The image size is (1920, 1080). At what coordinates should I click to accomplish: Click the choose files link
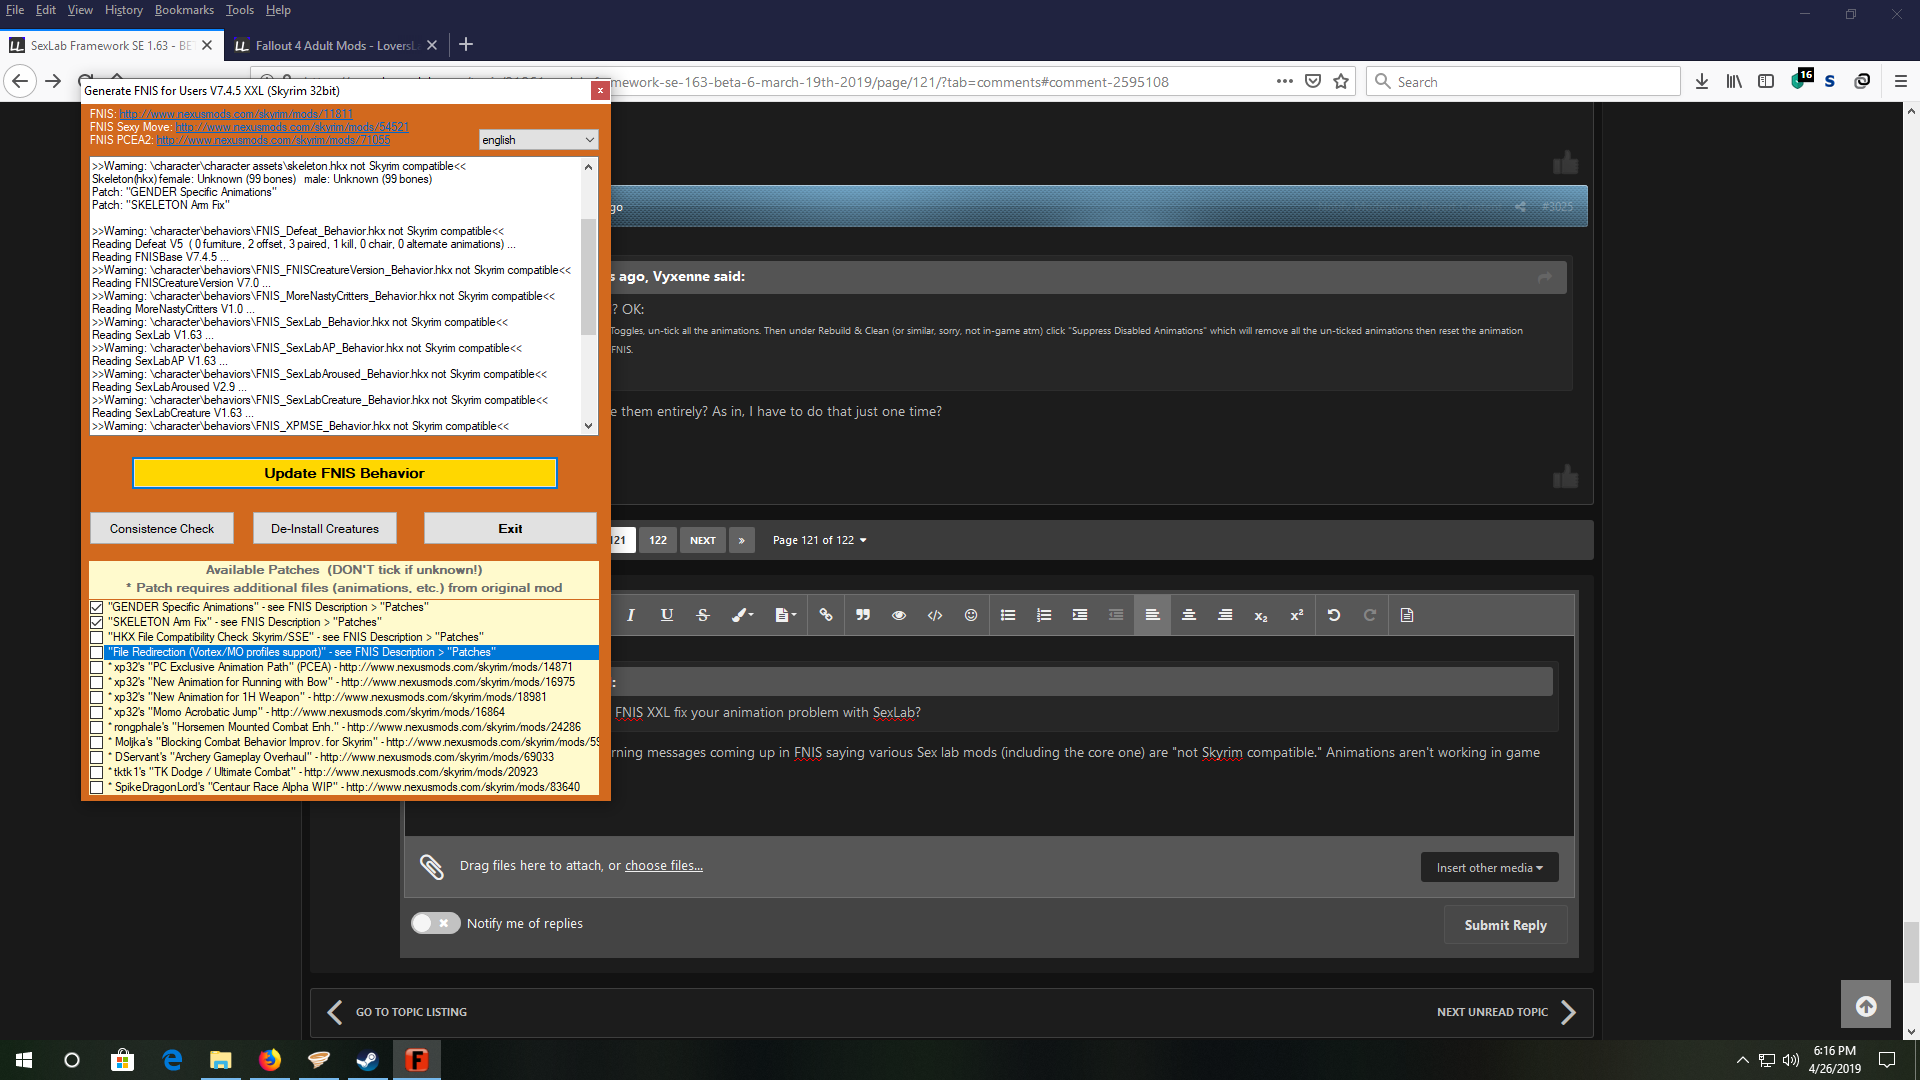664,866
